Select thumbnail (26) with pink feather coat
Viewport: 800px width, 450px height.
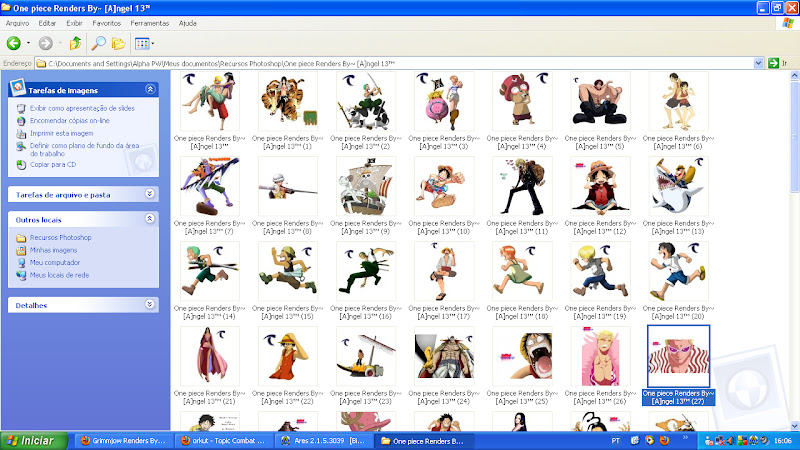(x=600, y=357)
